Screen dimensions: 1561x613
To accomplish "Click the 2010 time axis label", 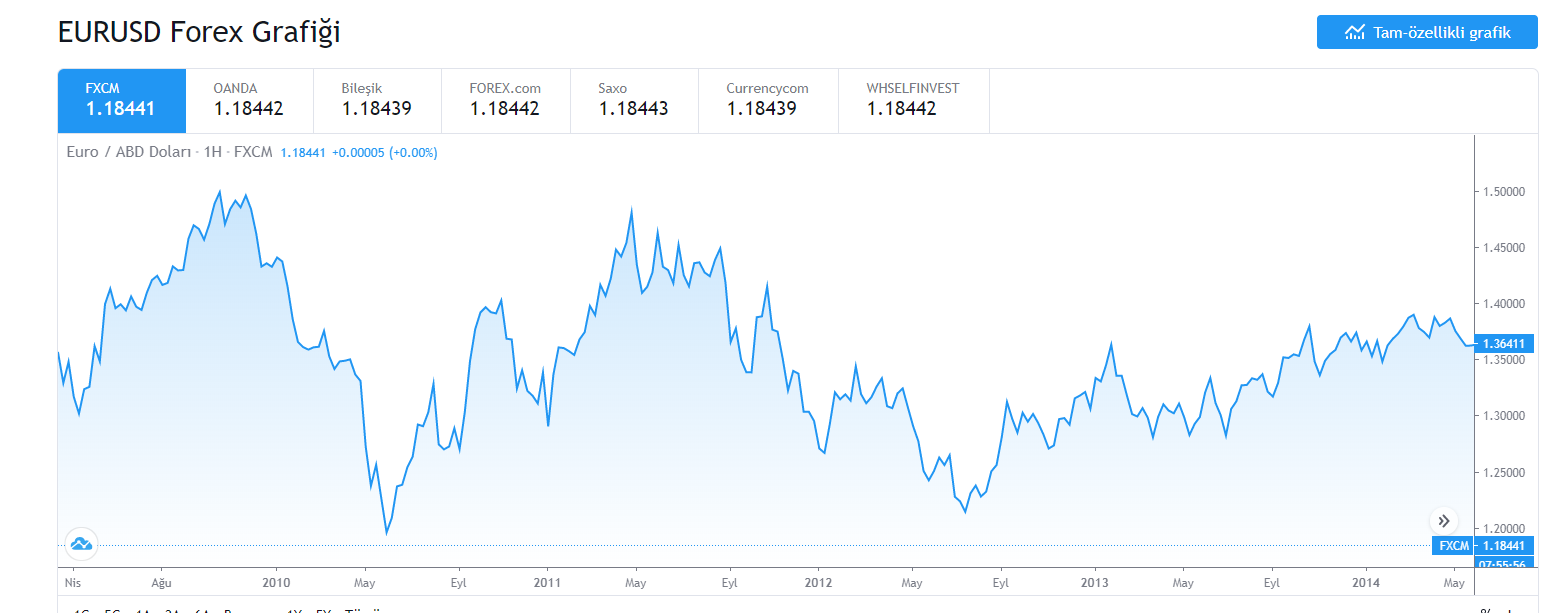I will 276,582.
